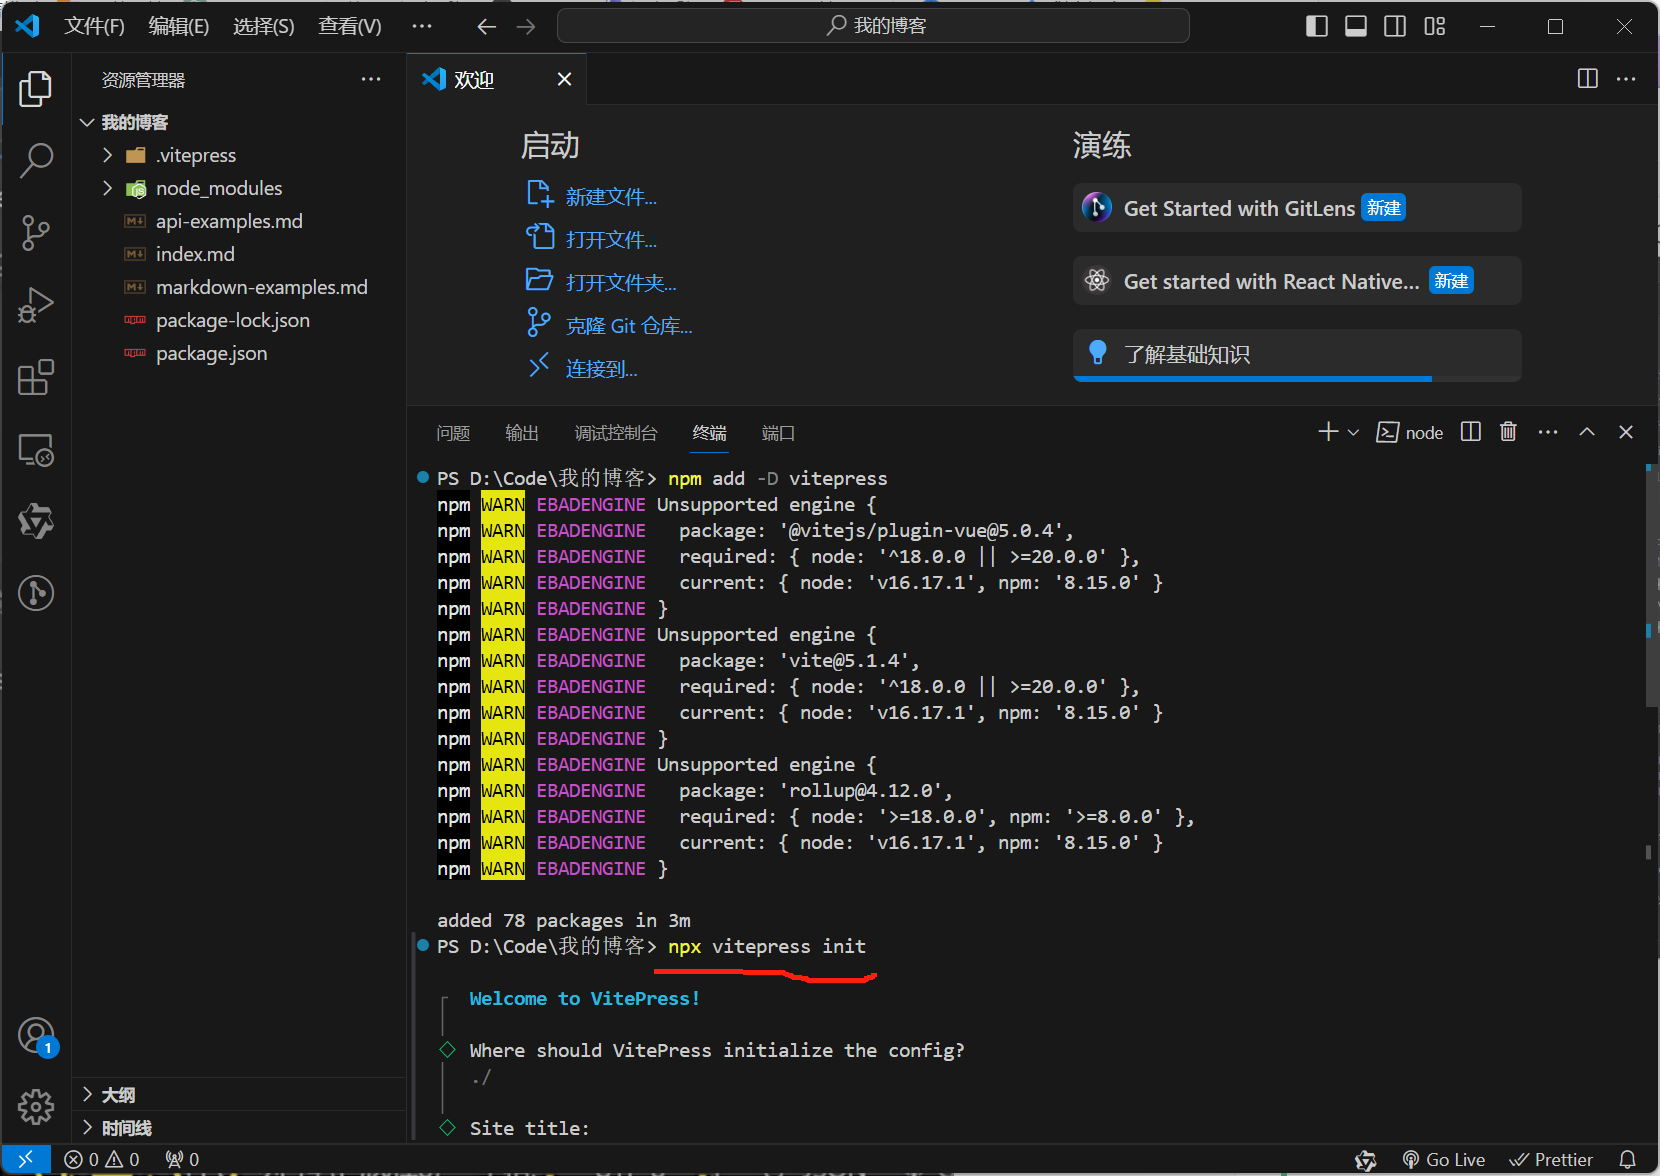Viewport: 1660px width, 1176px height.
Task: Open 了解基础知识 walkthrough
Action: (1297, 355)
